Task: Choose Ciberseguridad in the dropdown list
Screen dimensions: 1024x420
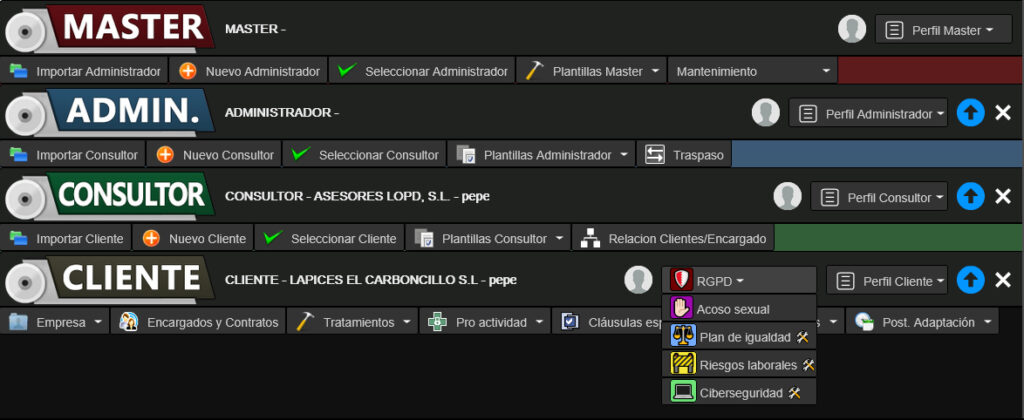Action: [738, 392]
